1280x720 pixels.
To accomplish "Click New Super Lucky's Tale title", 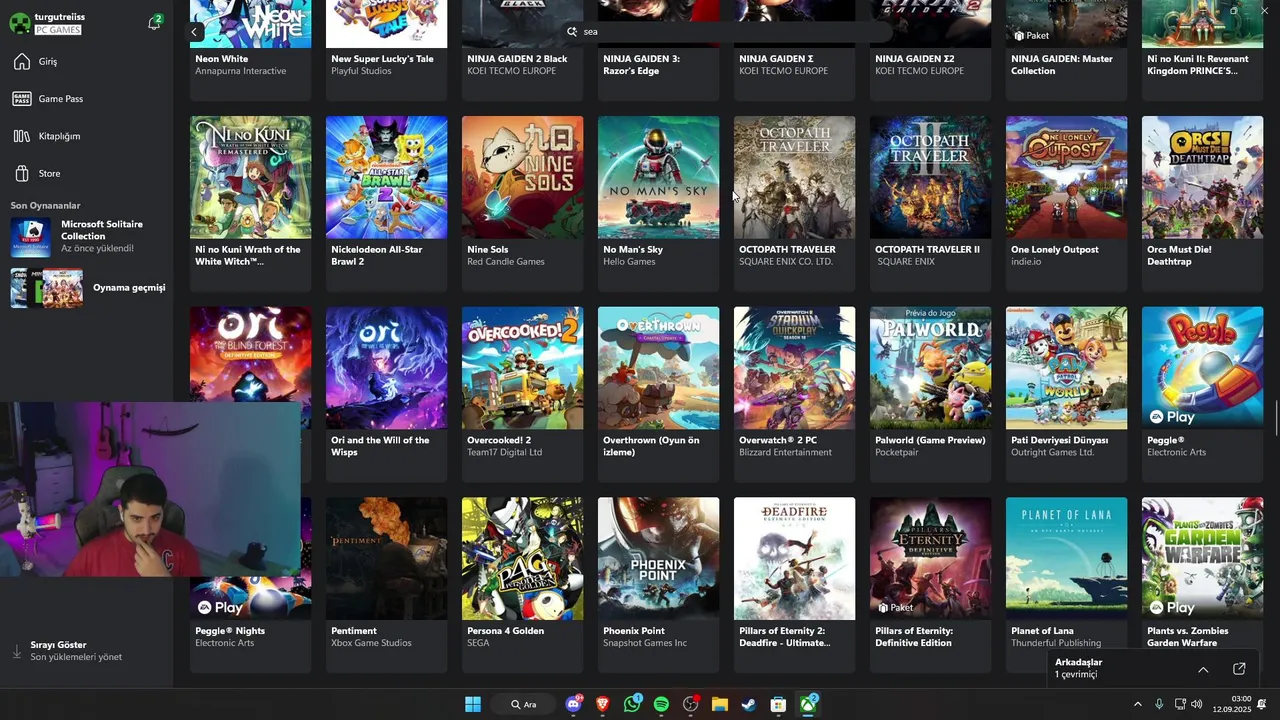I will click(382, 59).
